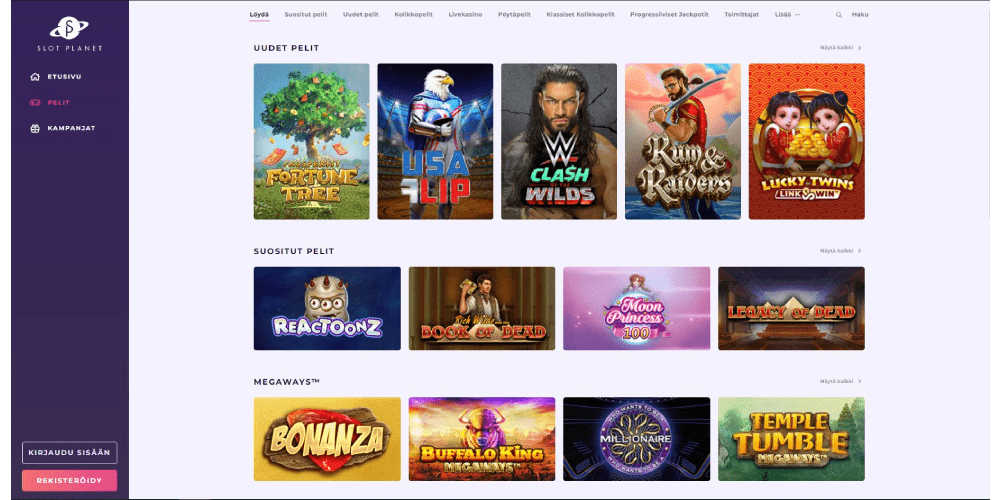Click the search magnifier icon
This screenshot has width=1000, height=500.
(839, 15)
